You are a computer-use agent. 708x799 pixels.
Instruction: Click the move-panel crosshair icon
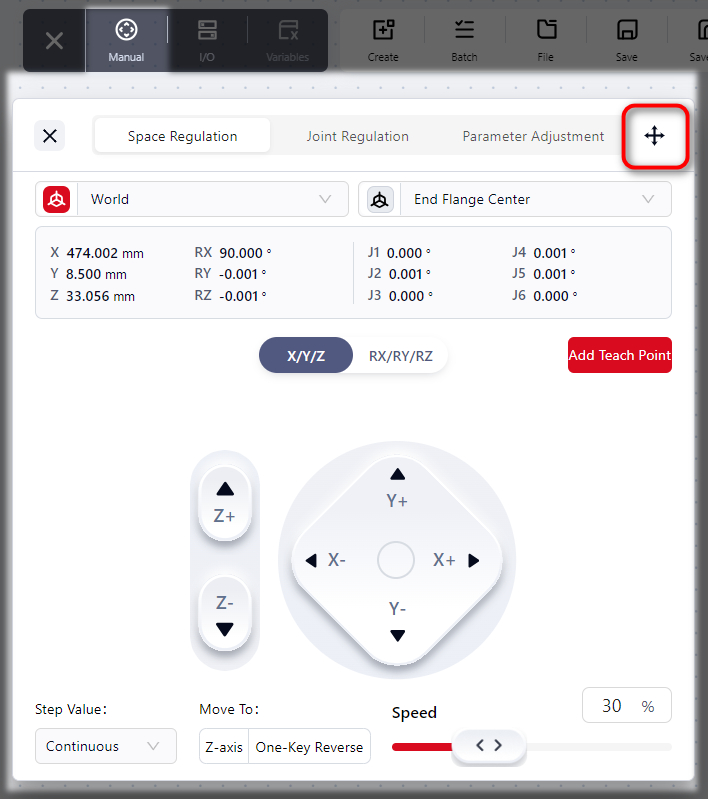pos(654,136)
